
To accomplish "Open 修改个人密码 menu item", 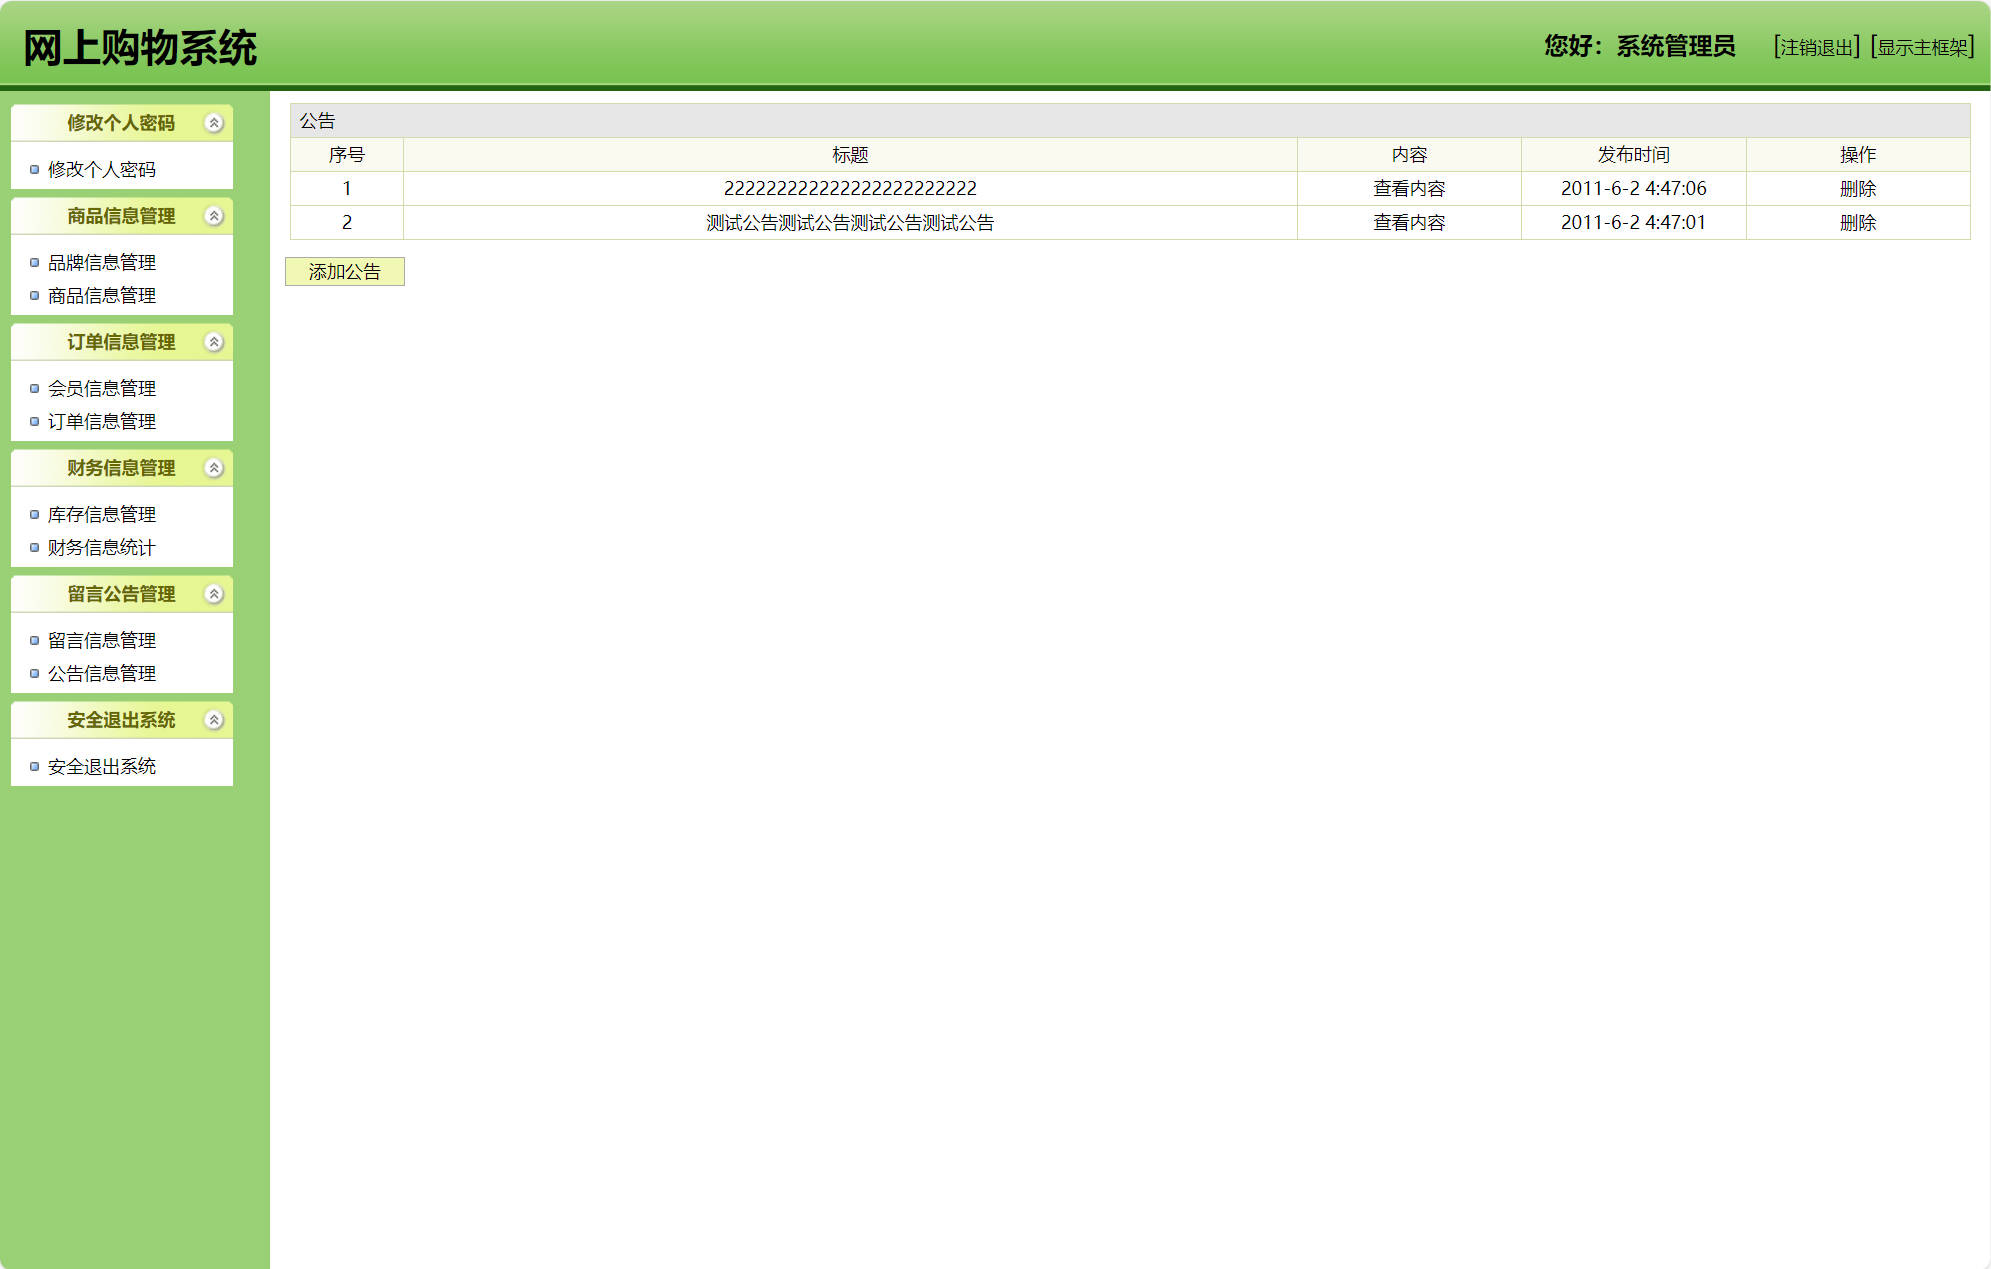I will coord(102,170).
